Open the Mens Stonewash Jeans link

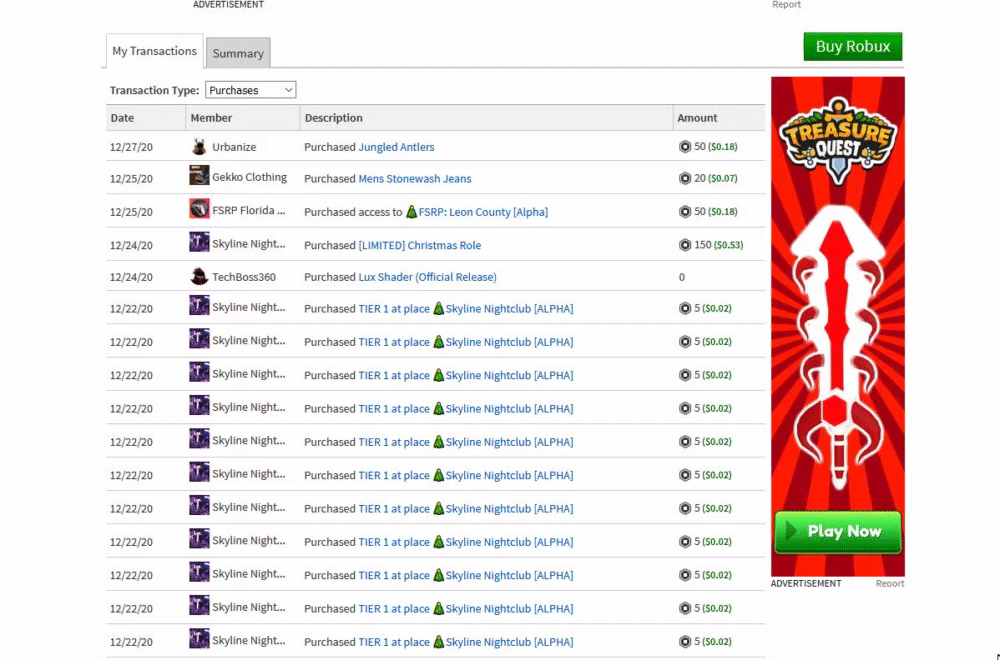415,179
